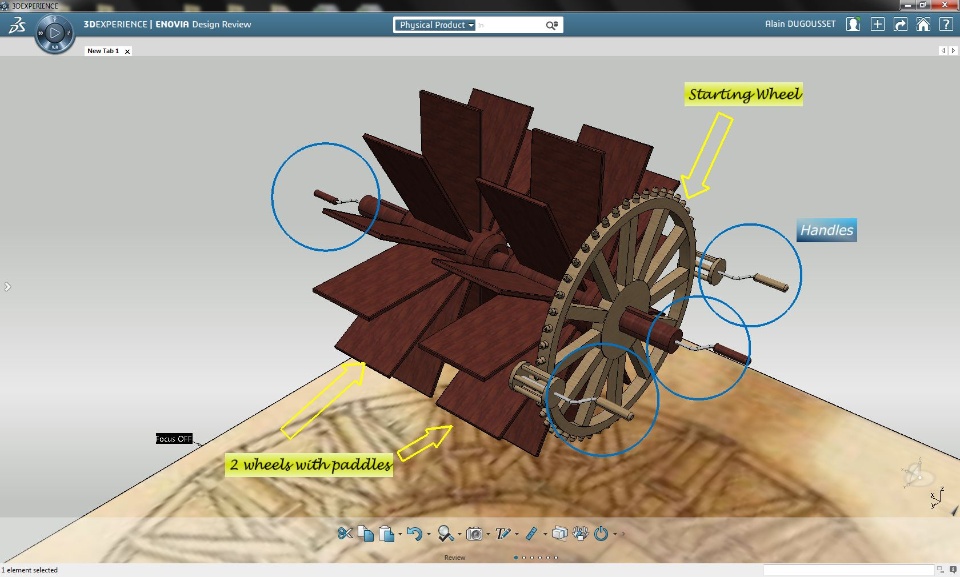The width and height of the screenshot is (960, 577).
Task: Click the hands manipulation icon
Action: [x=580, y=534]
